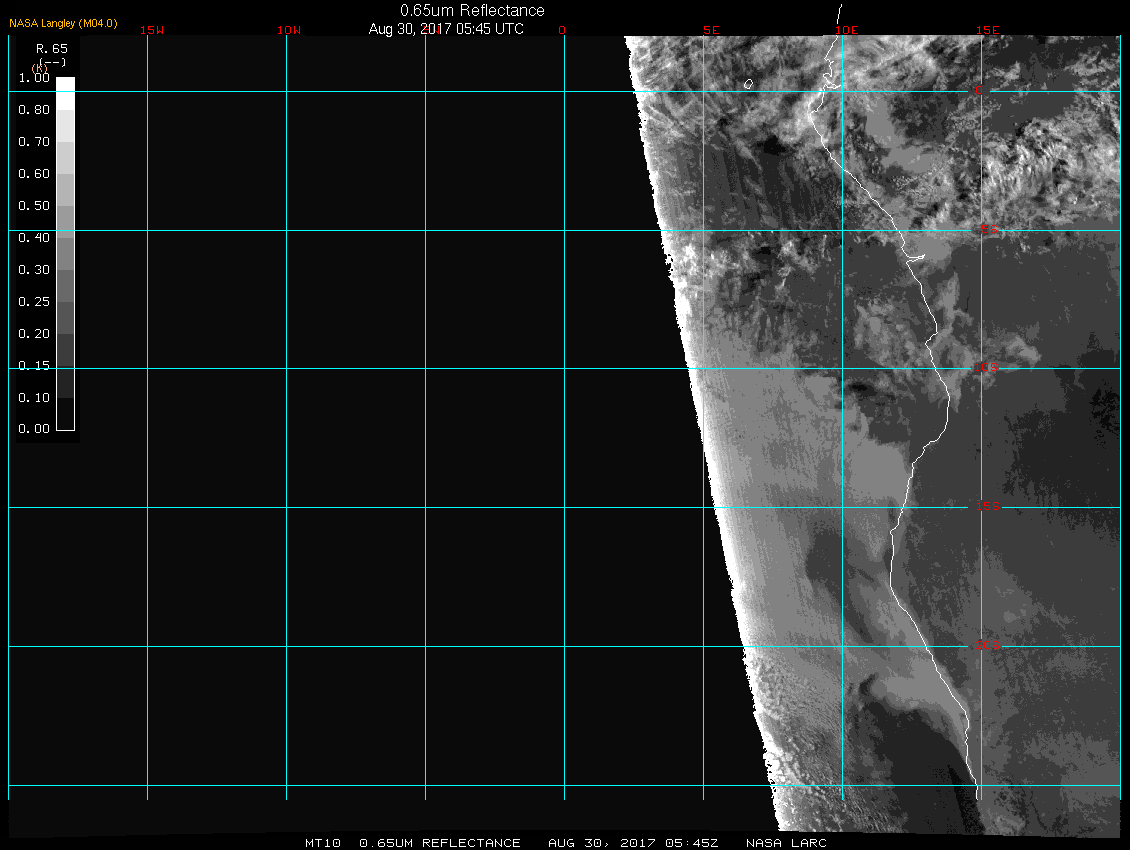1130x850 pixels.
Task: Click the '10E' longitude label
Action: (x=847, y=30)
